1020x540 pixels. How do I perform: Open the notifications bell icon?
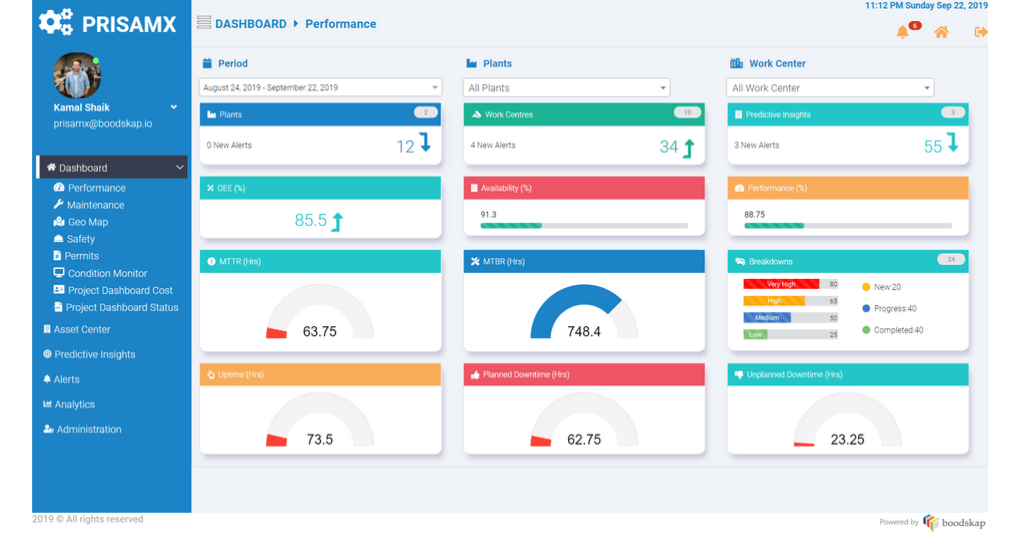[902, 32]
